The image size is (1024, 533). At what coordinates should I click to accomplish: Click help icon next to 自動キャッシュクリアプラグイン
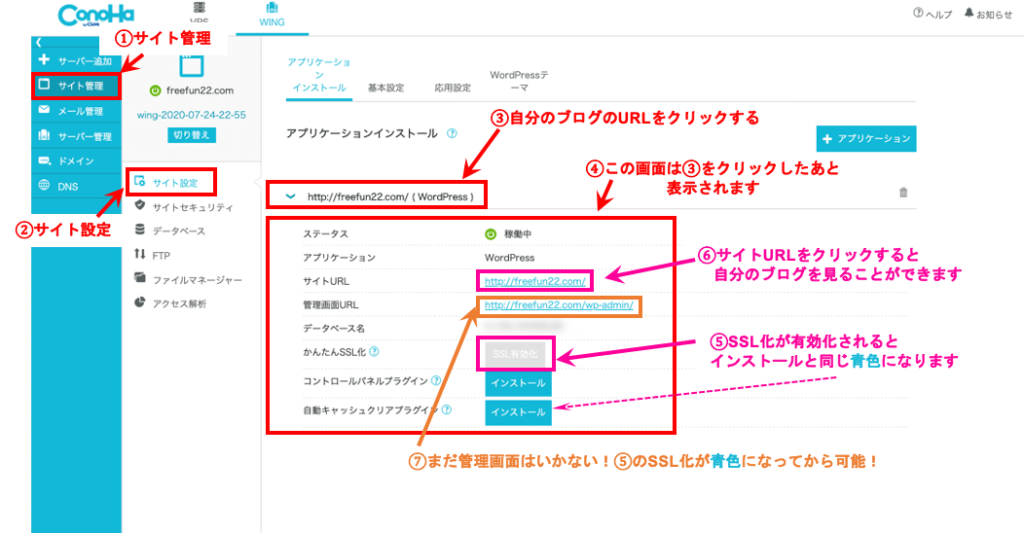tap(447, 410)
